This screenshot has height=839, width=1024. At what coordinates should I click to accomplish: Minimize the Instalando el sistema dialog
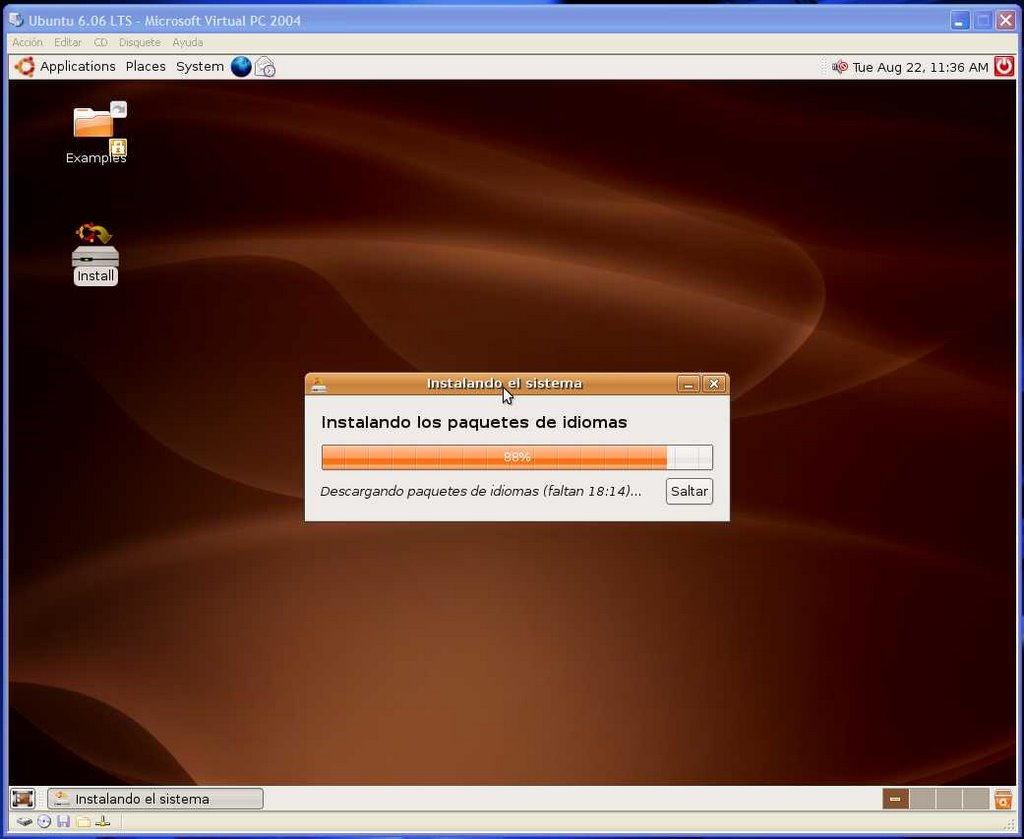[688, 384]
